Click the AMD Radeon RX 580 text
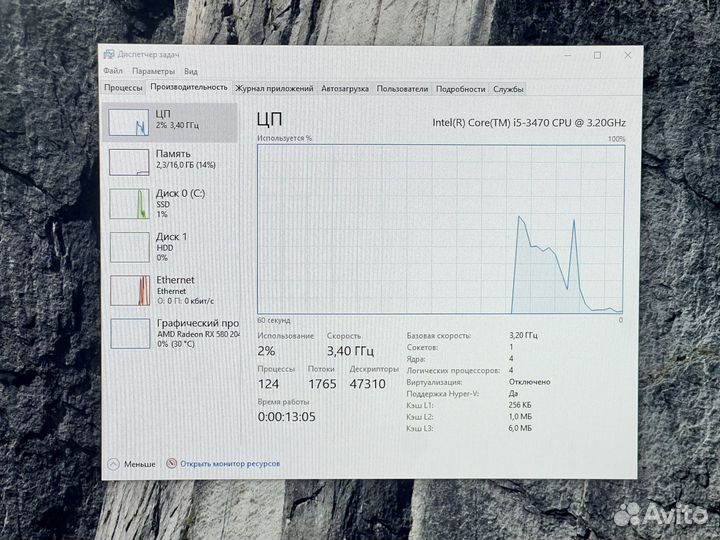720x540 pixels. [x=198, y=334]
